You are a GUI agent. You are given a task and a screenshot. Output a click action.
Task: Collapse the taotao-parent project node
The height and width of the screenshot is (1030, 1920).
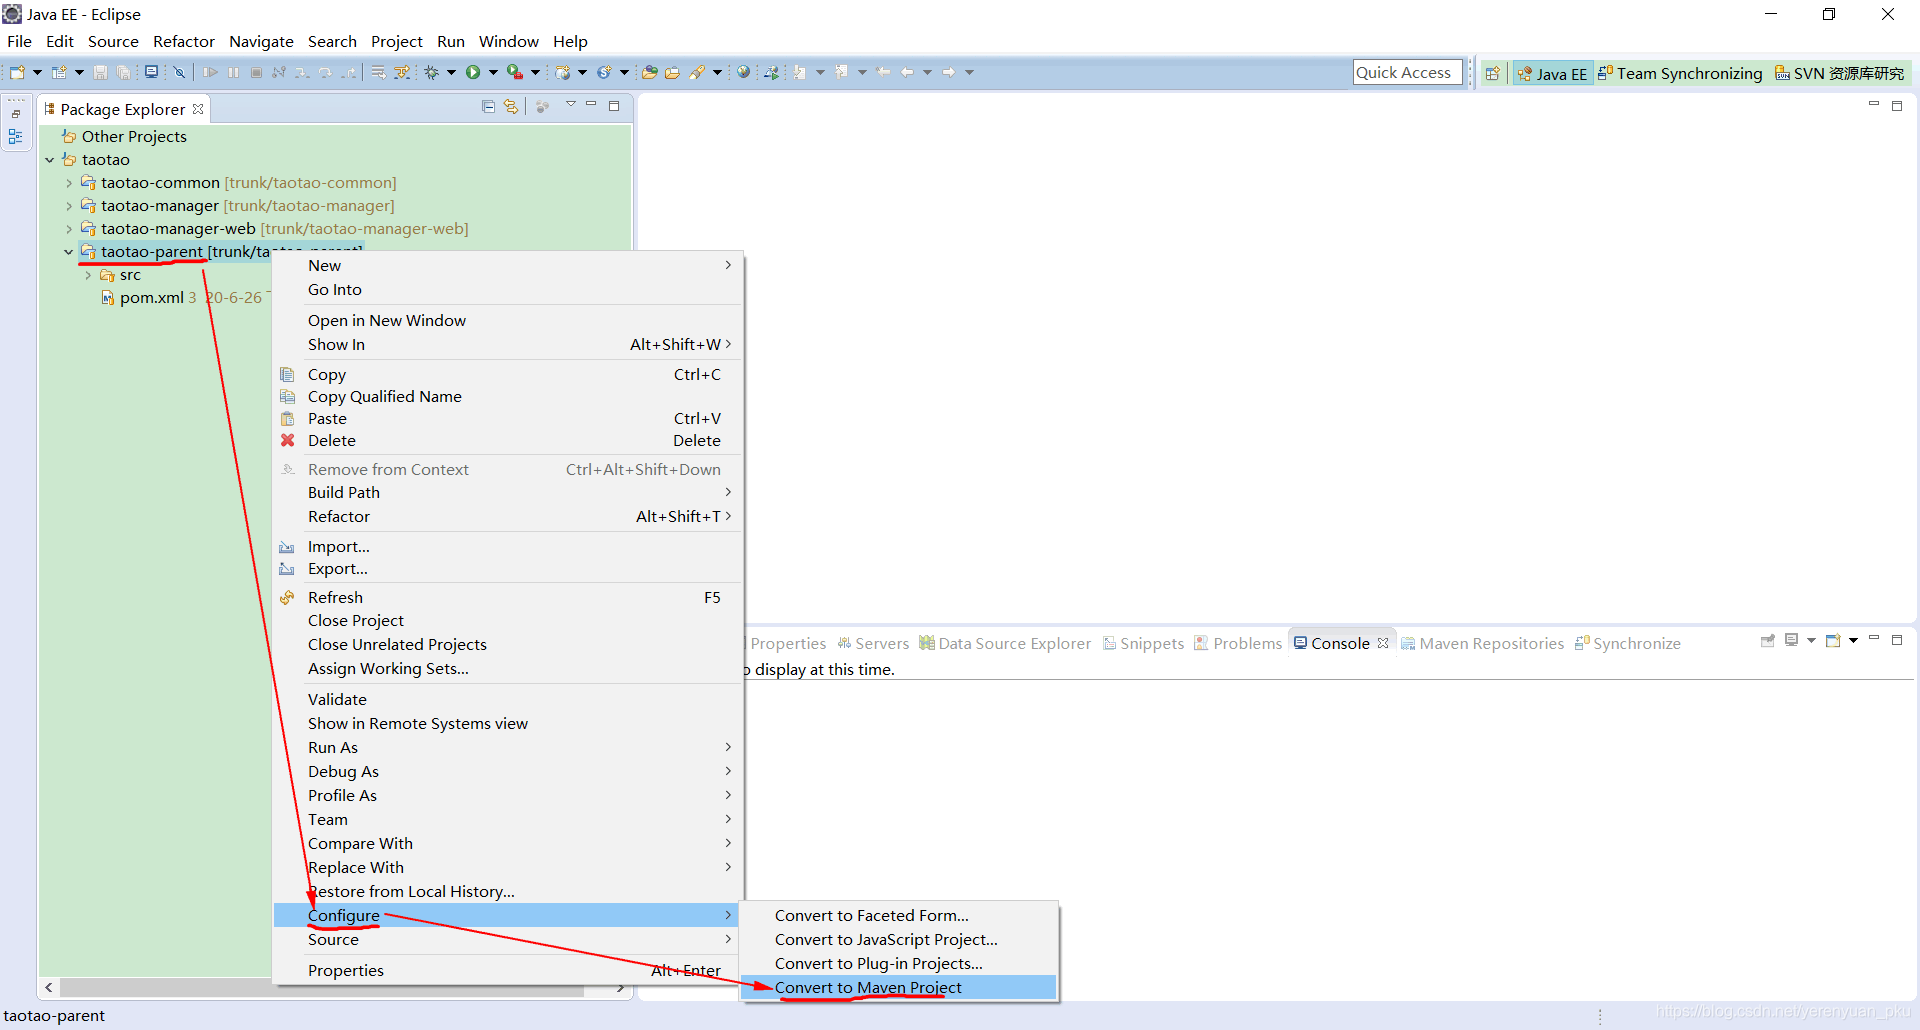(x=68, y=252)
